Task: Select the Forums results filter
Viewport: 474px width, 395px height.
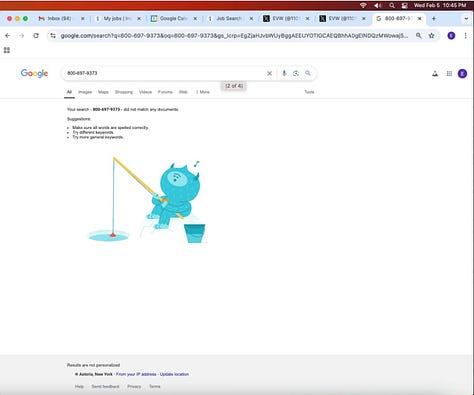Action: 165,92
